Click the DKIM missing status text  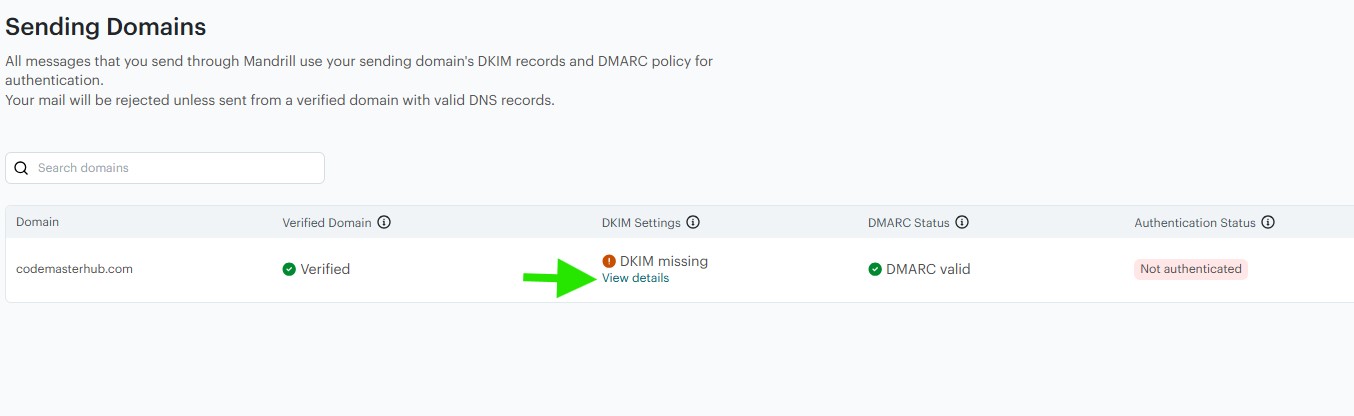point(663,261)
